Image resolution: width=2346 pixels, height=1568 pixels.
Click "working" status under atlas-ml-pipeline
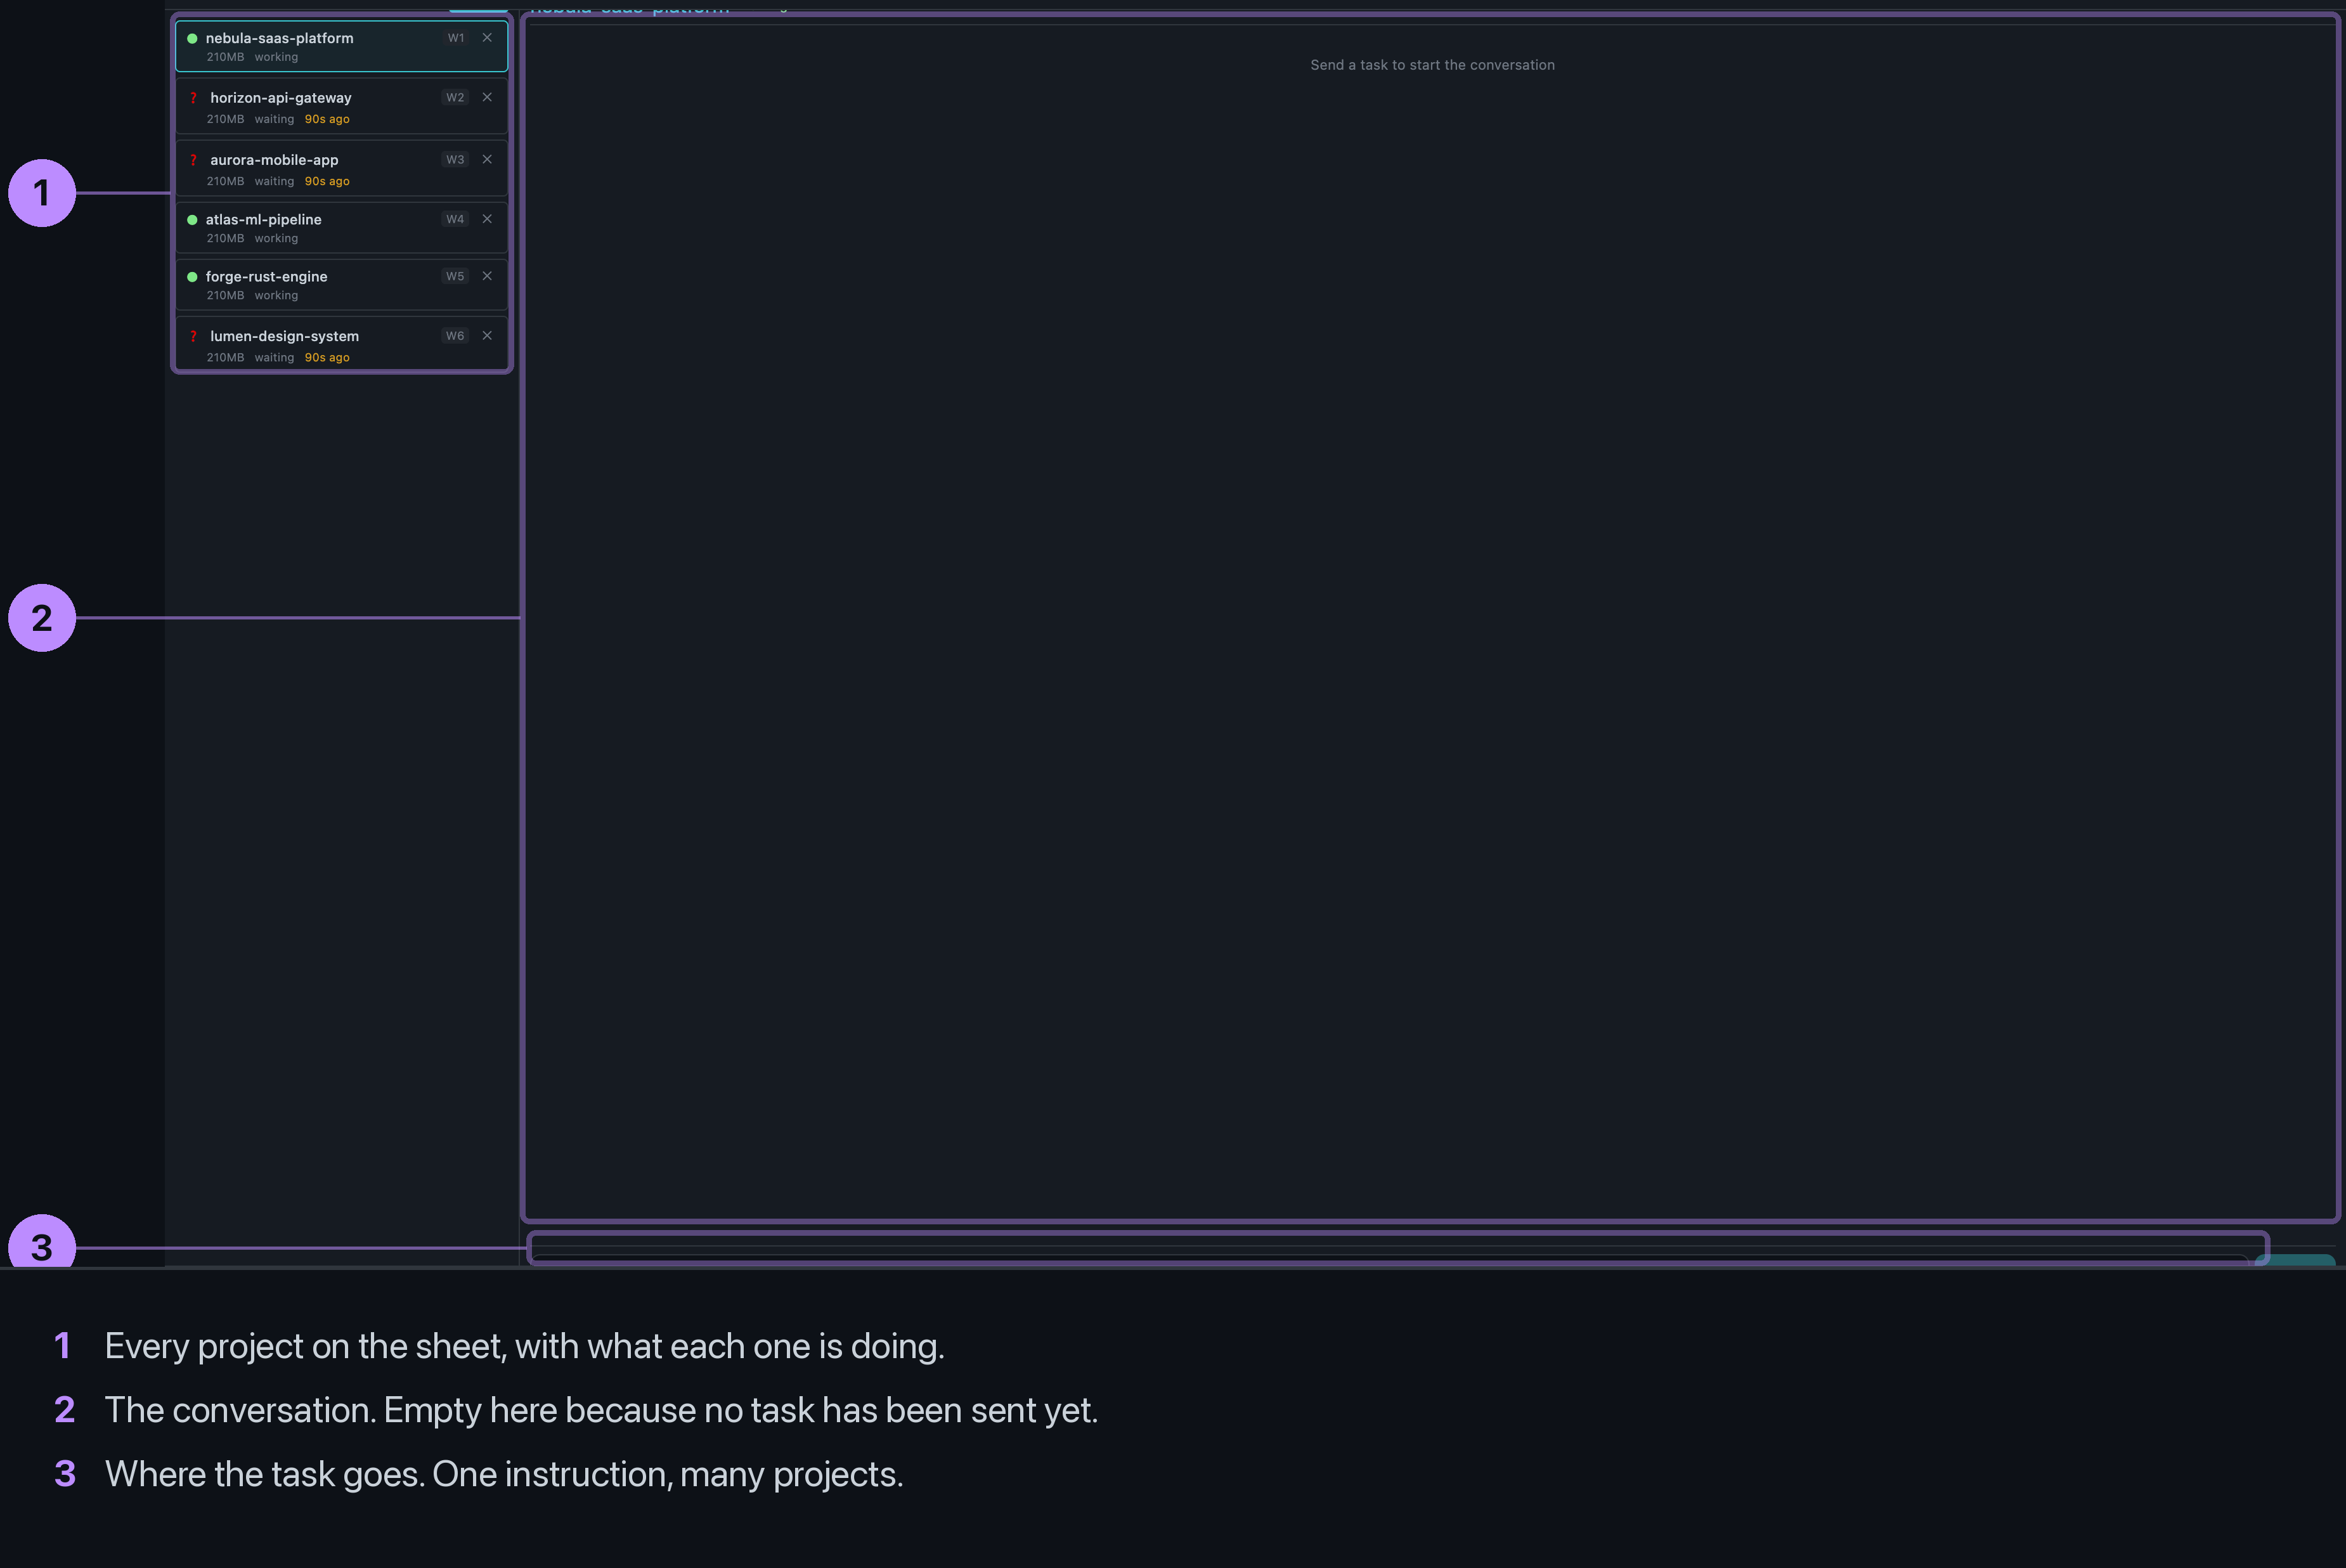point(276,238)
